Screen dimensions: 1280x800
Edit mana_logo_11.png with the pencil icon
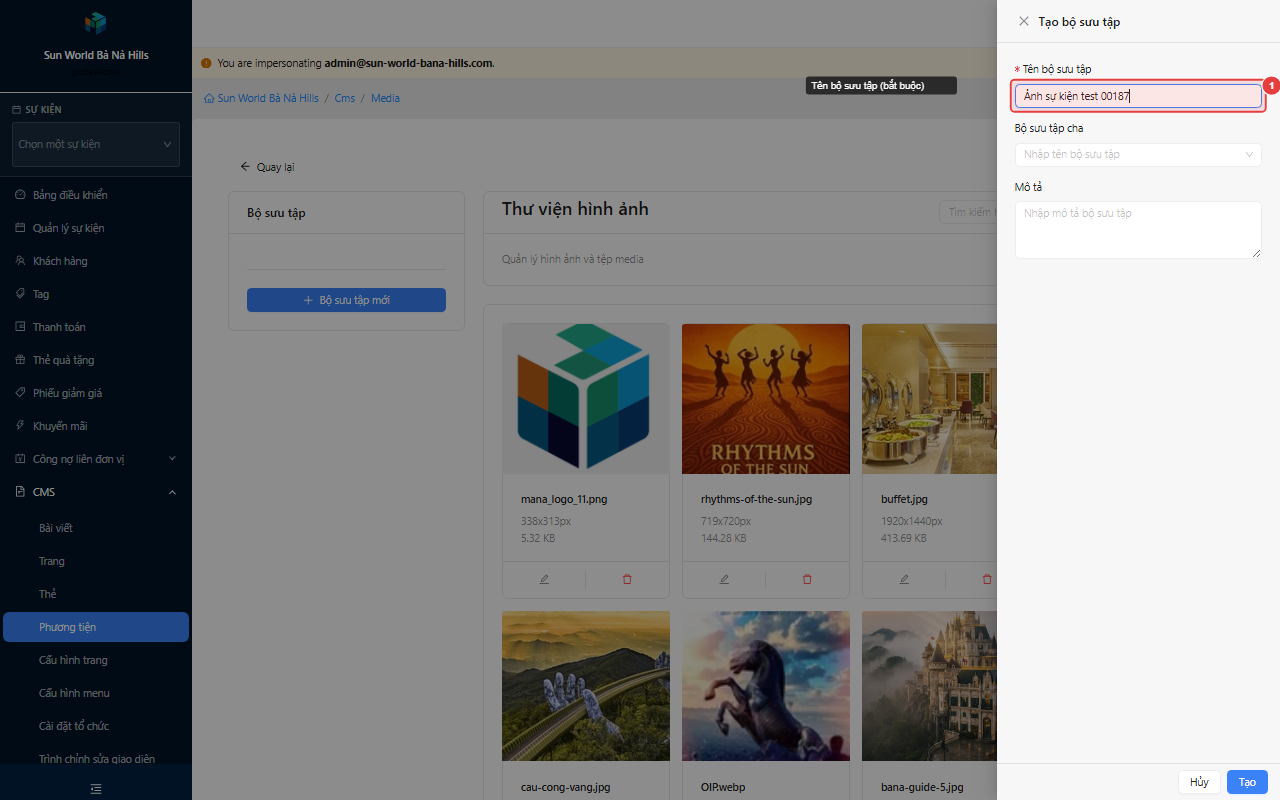click(x=544, y=579)
